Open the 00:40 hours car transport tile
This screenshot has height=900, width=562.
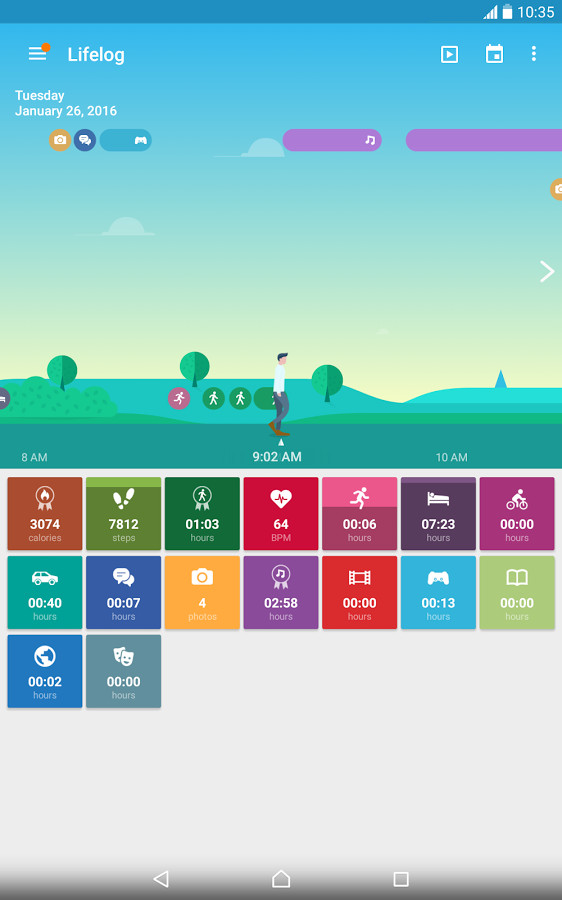point(45,592)
